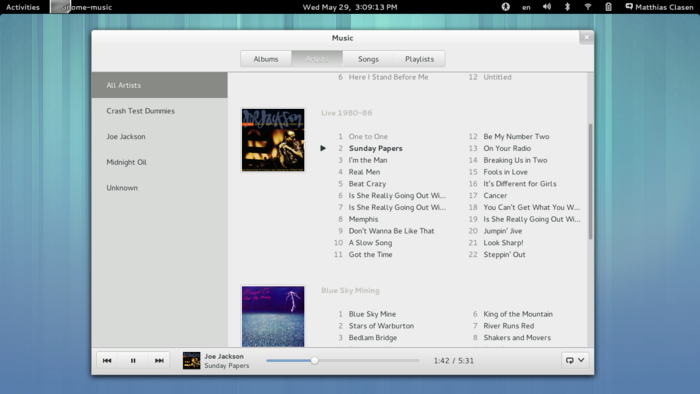Image resolution: width=700 pixels, height=394 pixels.
Task: Skip to the next track
Action: 159,361
